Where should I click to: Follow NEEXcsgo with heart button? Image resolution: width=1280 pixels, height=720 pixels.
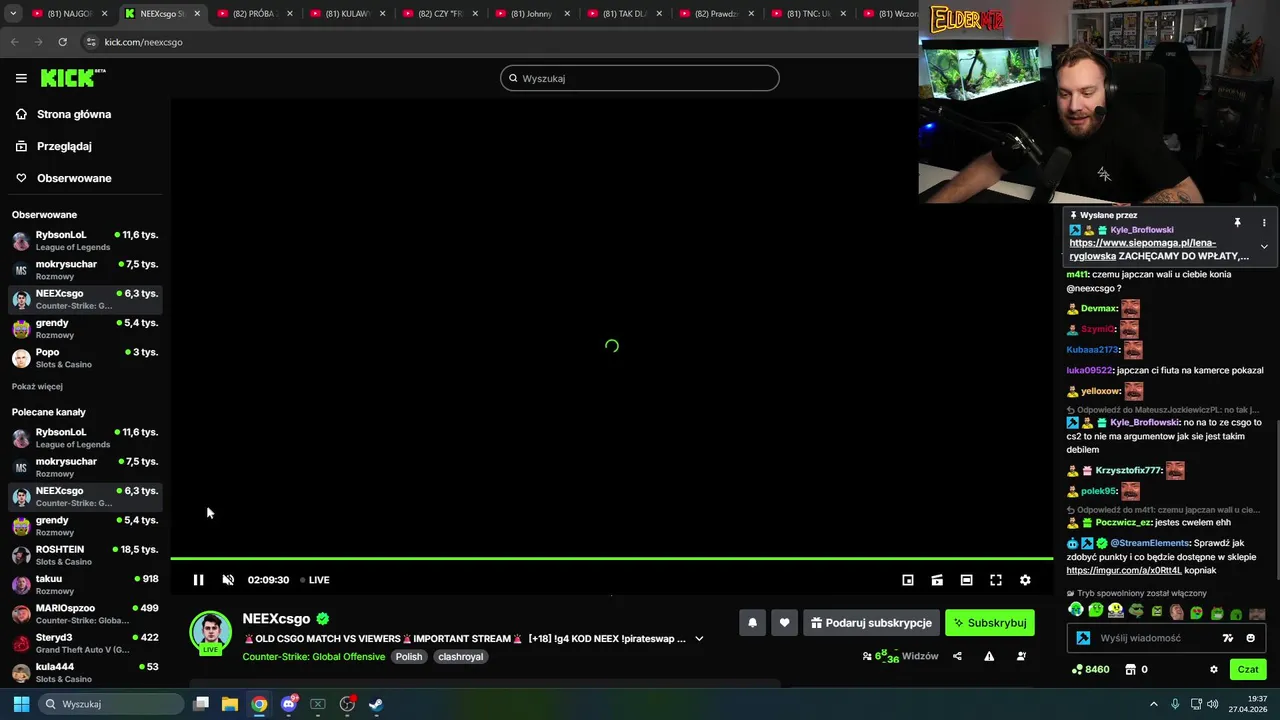point(784,623)
